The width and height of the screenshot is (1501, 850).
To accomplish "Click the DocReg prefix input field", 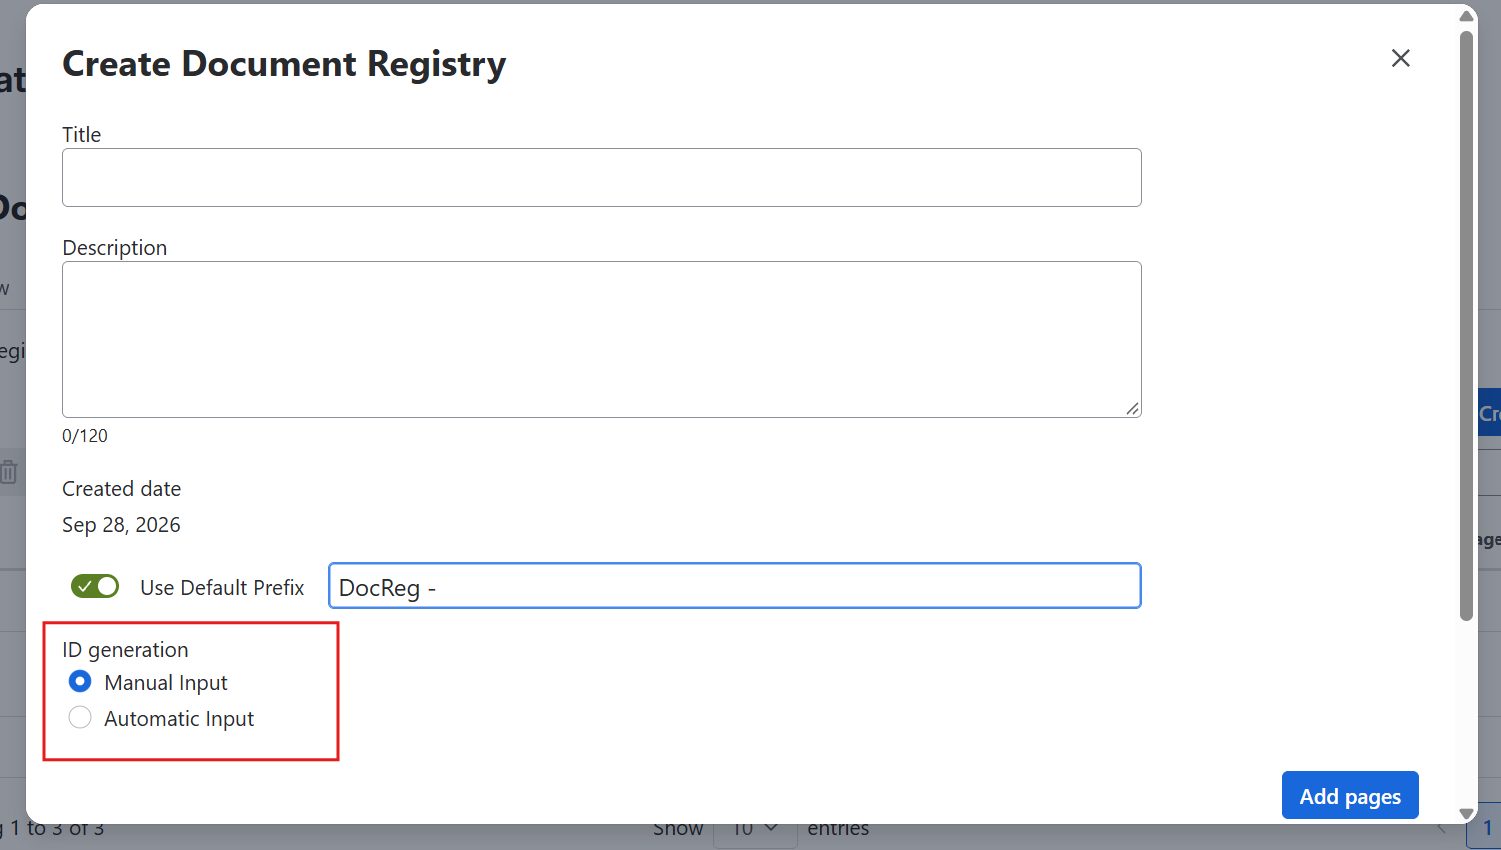I will click(x=735, y=586).
